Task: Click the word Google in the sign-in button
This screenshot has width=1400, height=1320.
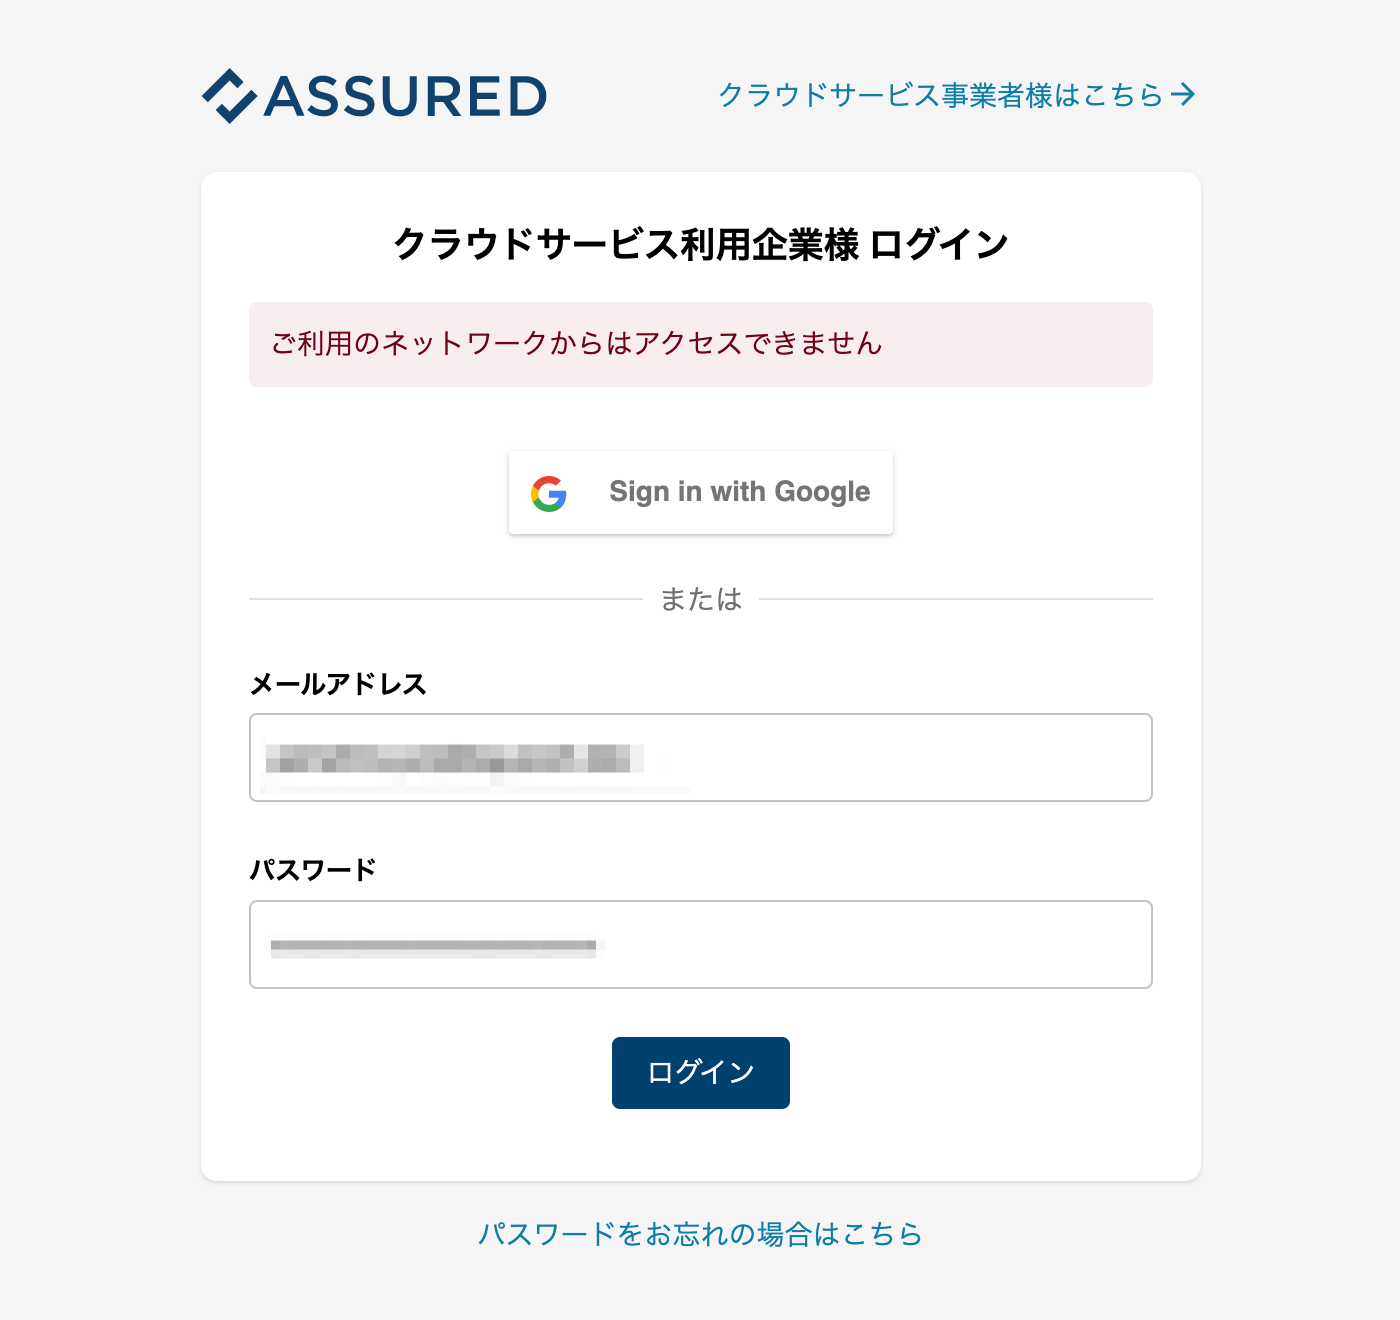Action: coord(822,492)
